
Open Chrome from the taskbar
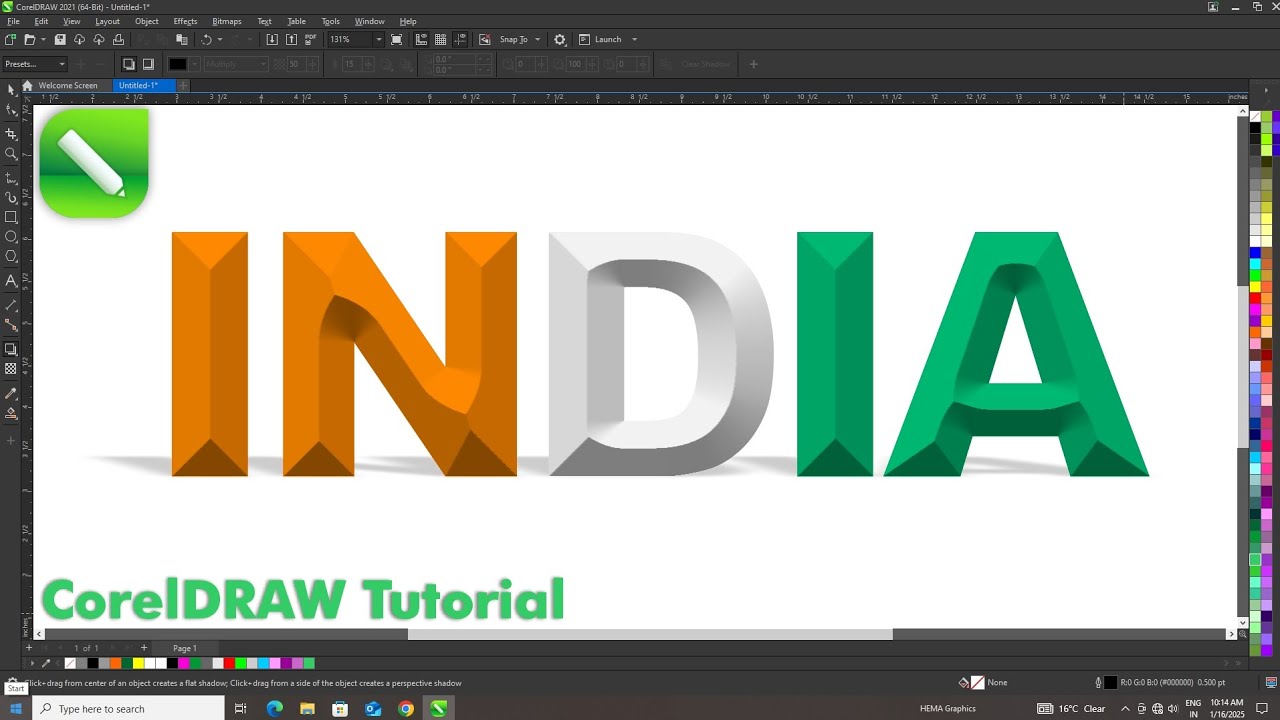click(405, 708)
